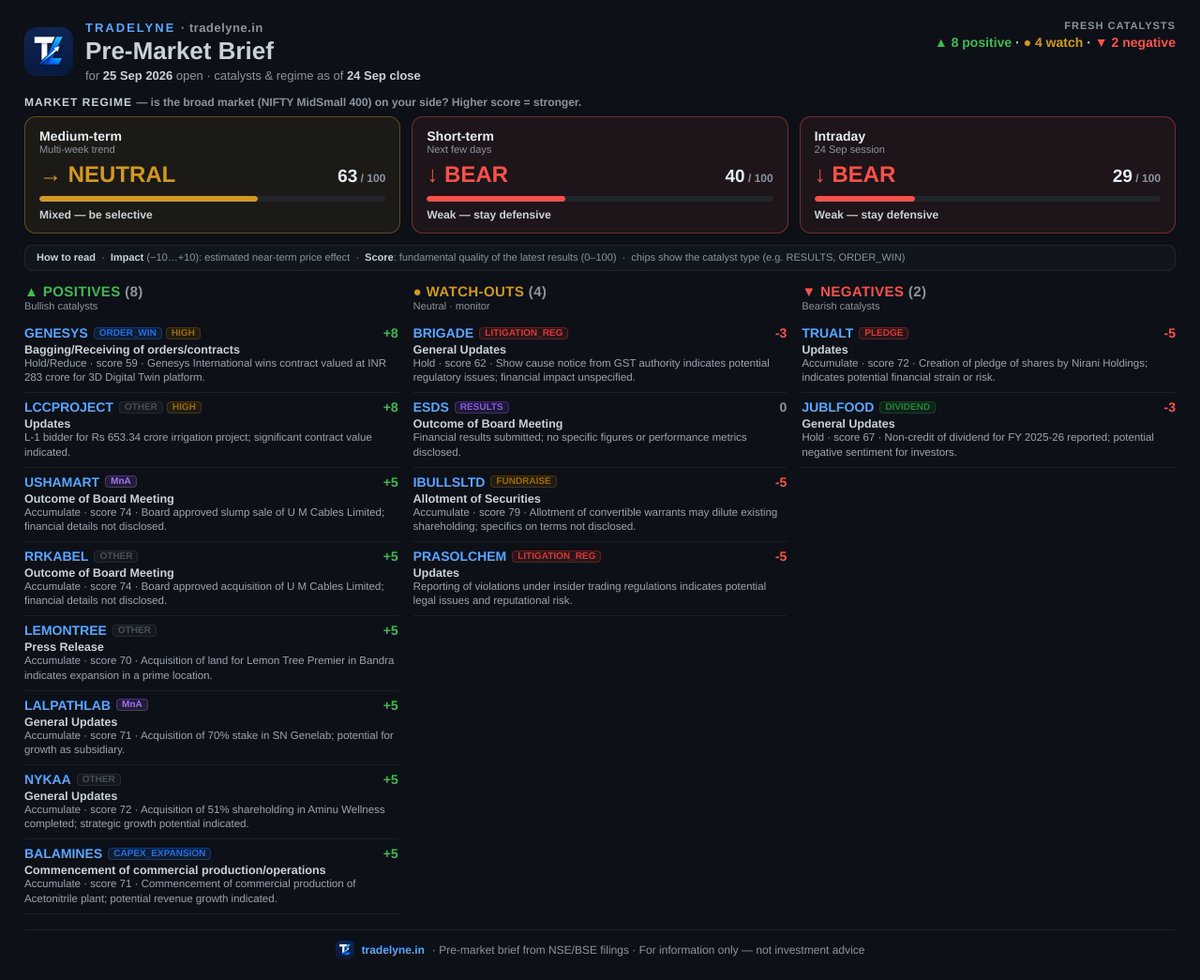Open the GENESYS ticker link

click(x=56, y=333)
